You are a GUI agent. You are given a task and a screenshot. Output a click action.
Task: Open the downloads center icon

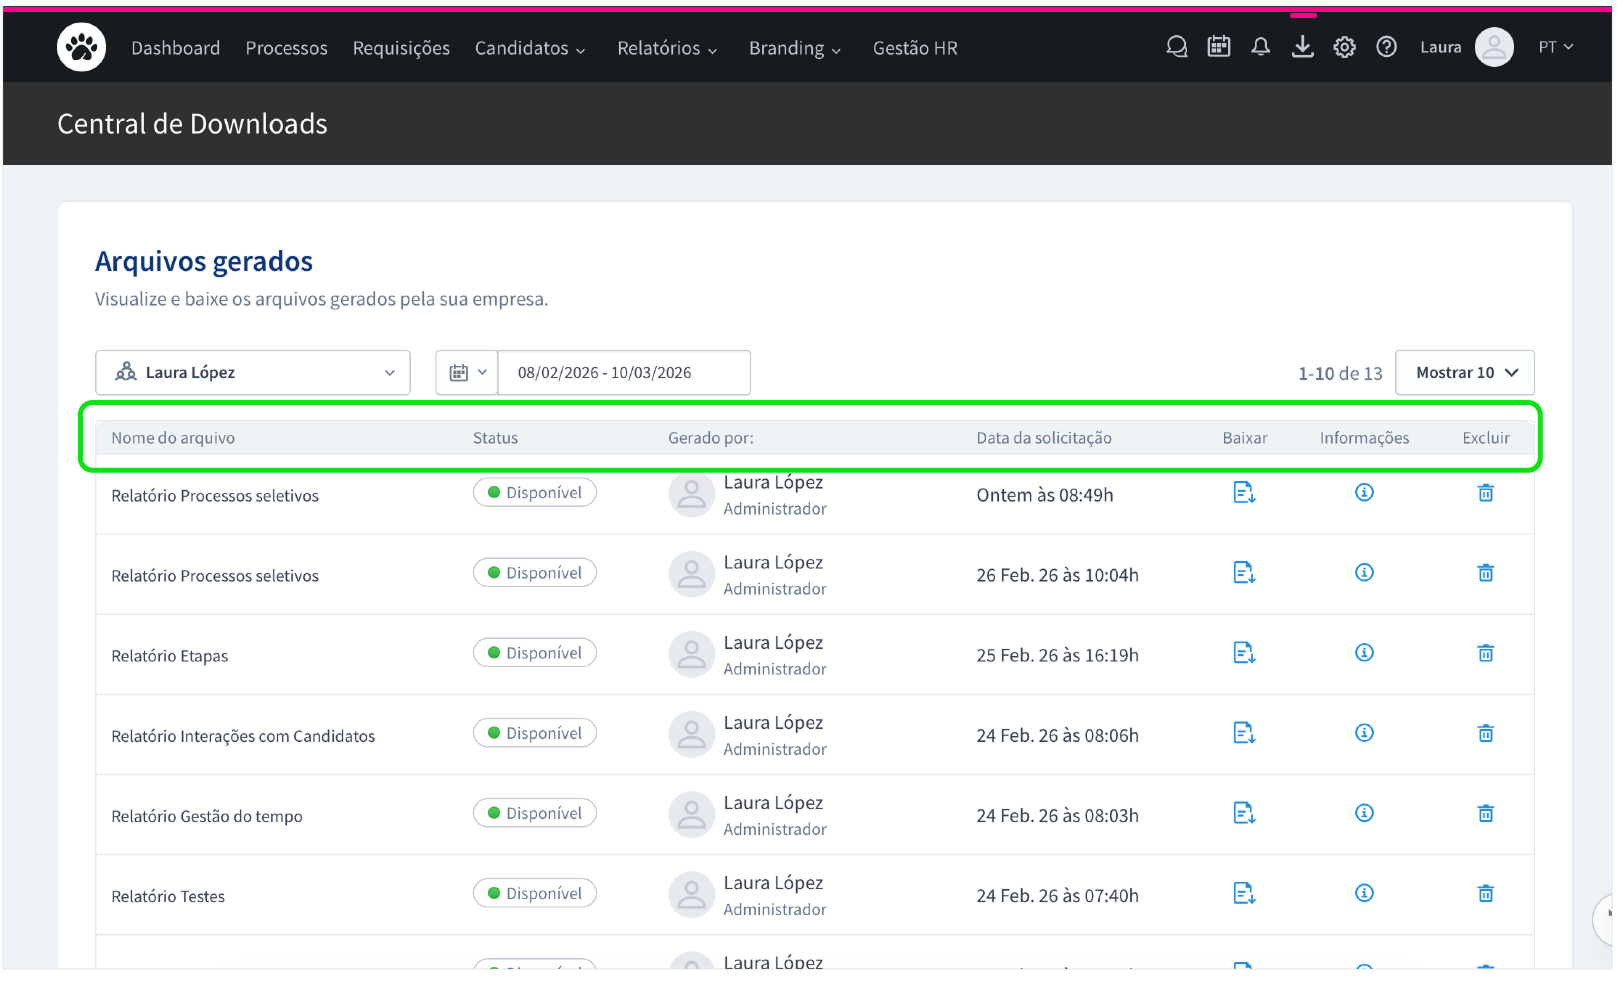tap(1302, 47)
